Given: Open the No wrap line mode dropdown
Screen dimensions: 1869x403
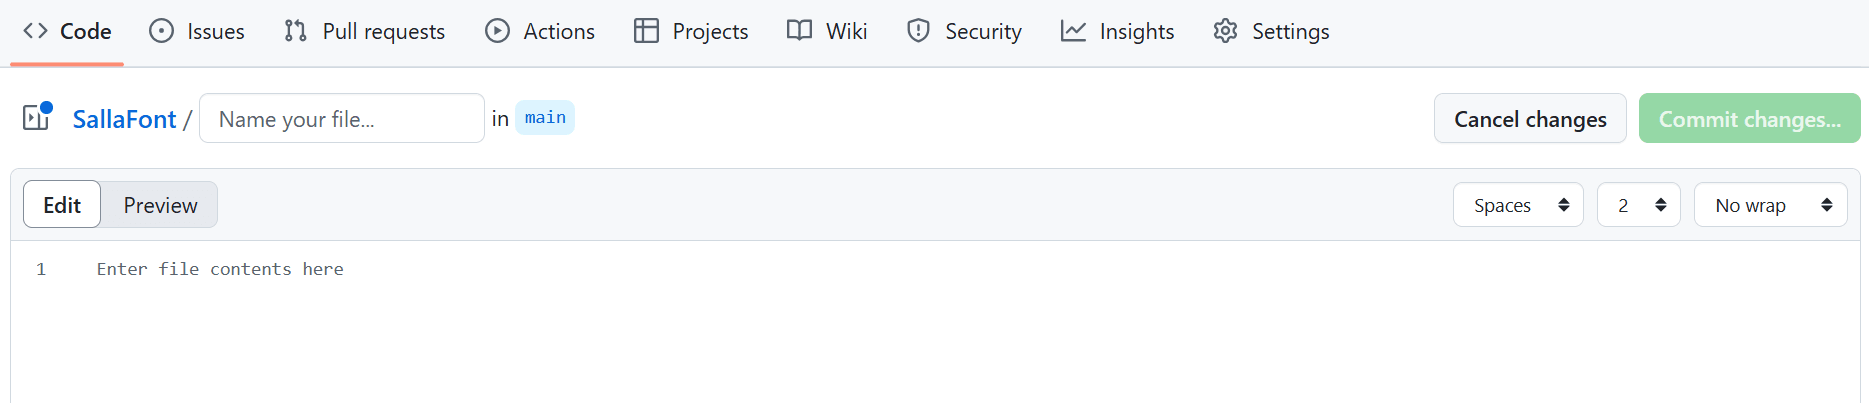Looking at the screenshot, I should click(1770, 205).
